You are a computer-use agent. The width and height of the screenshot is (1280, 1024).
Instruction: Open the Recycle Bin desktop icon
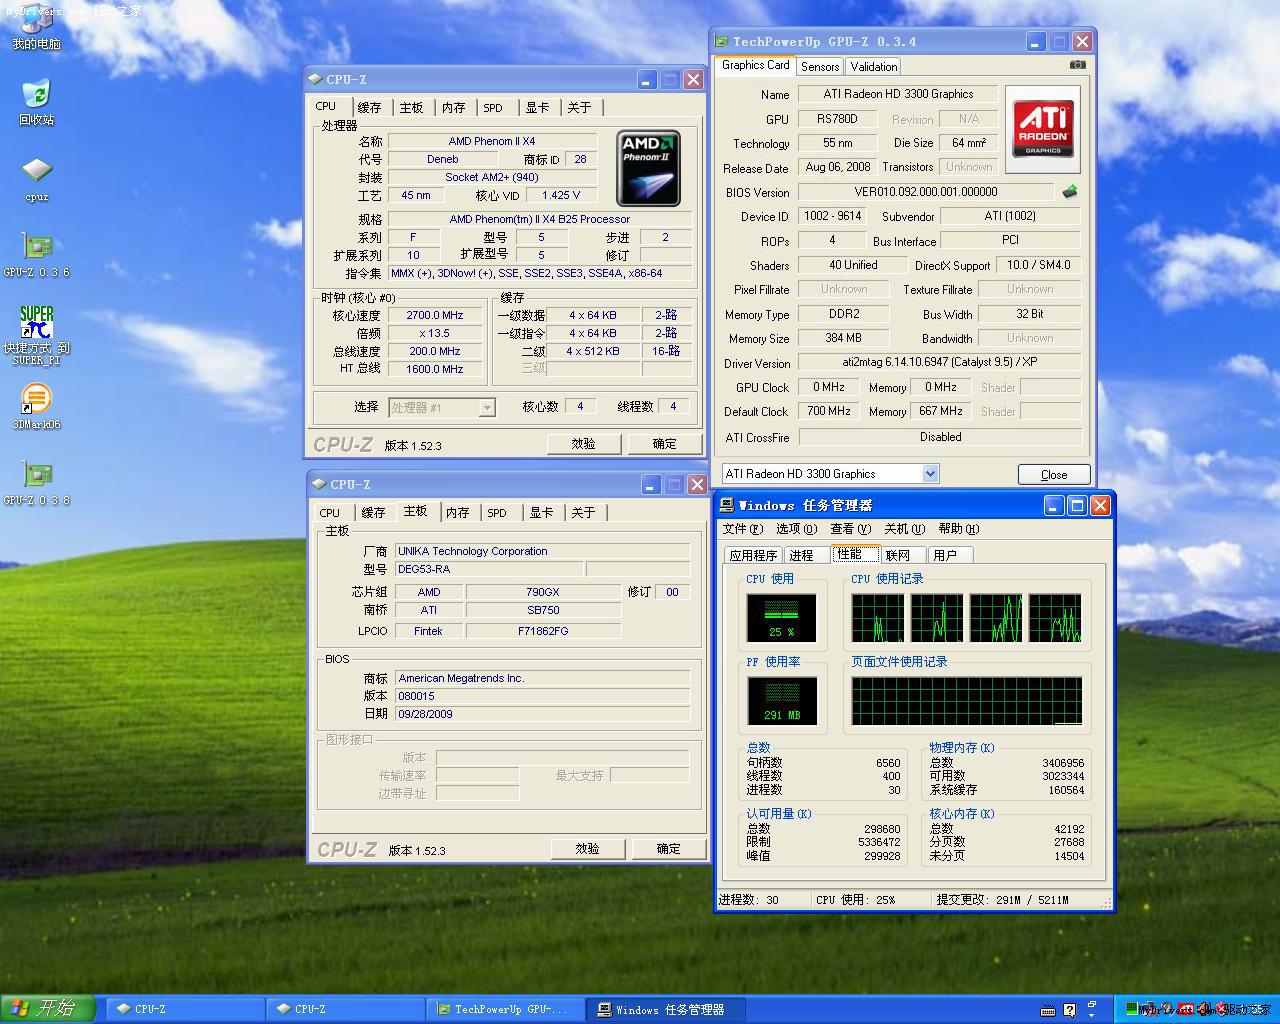tap(36, 95)
